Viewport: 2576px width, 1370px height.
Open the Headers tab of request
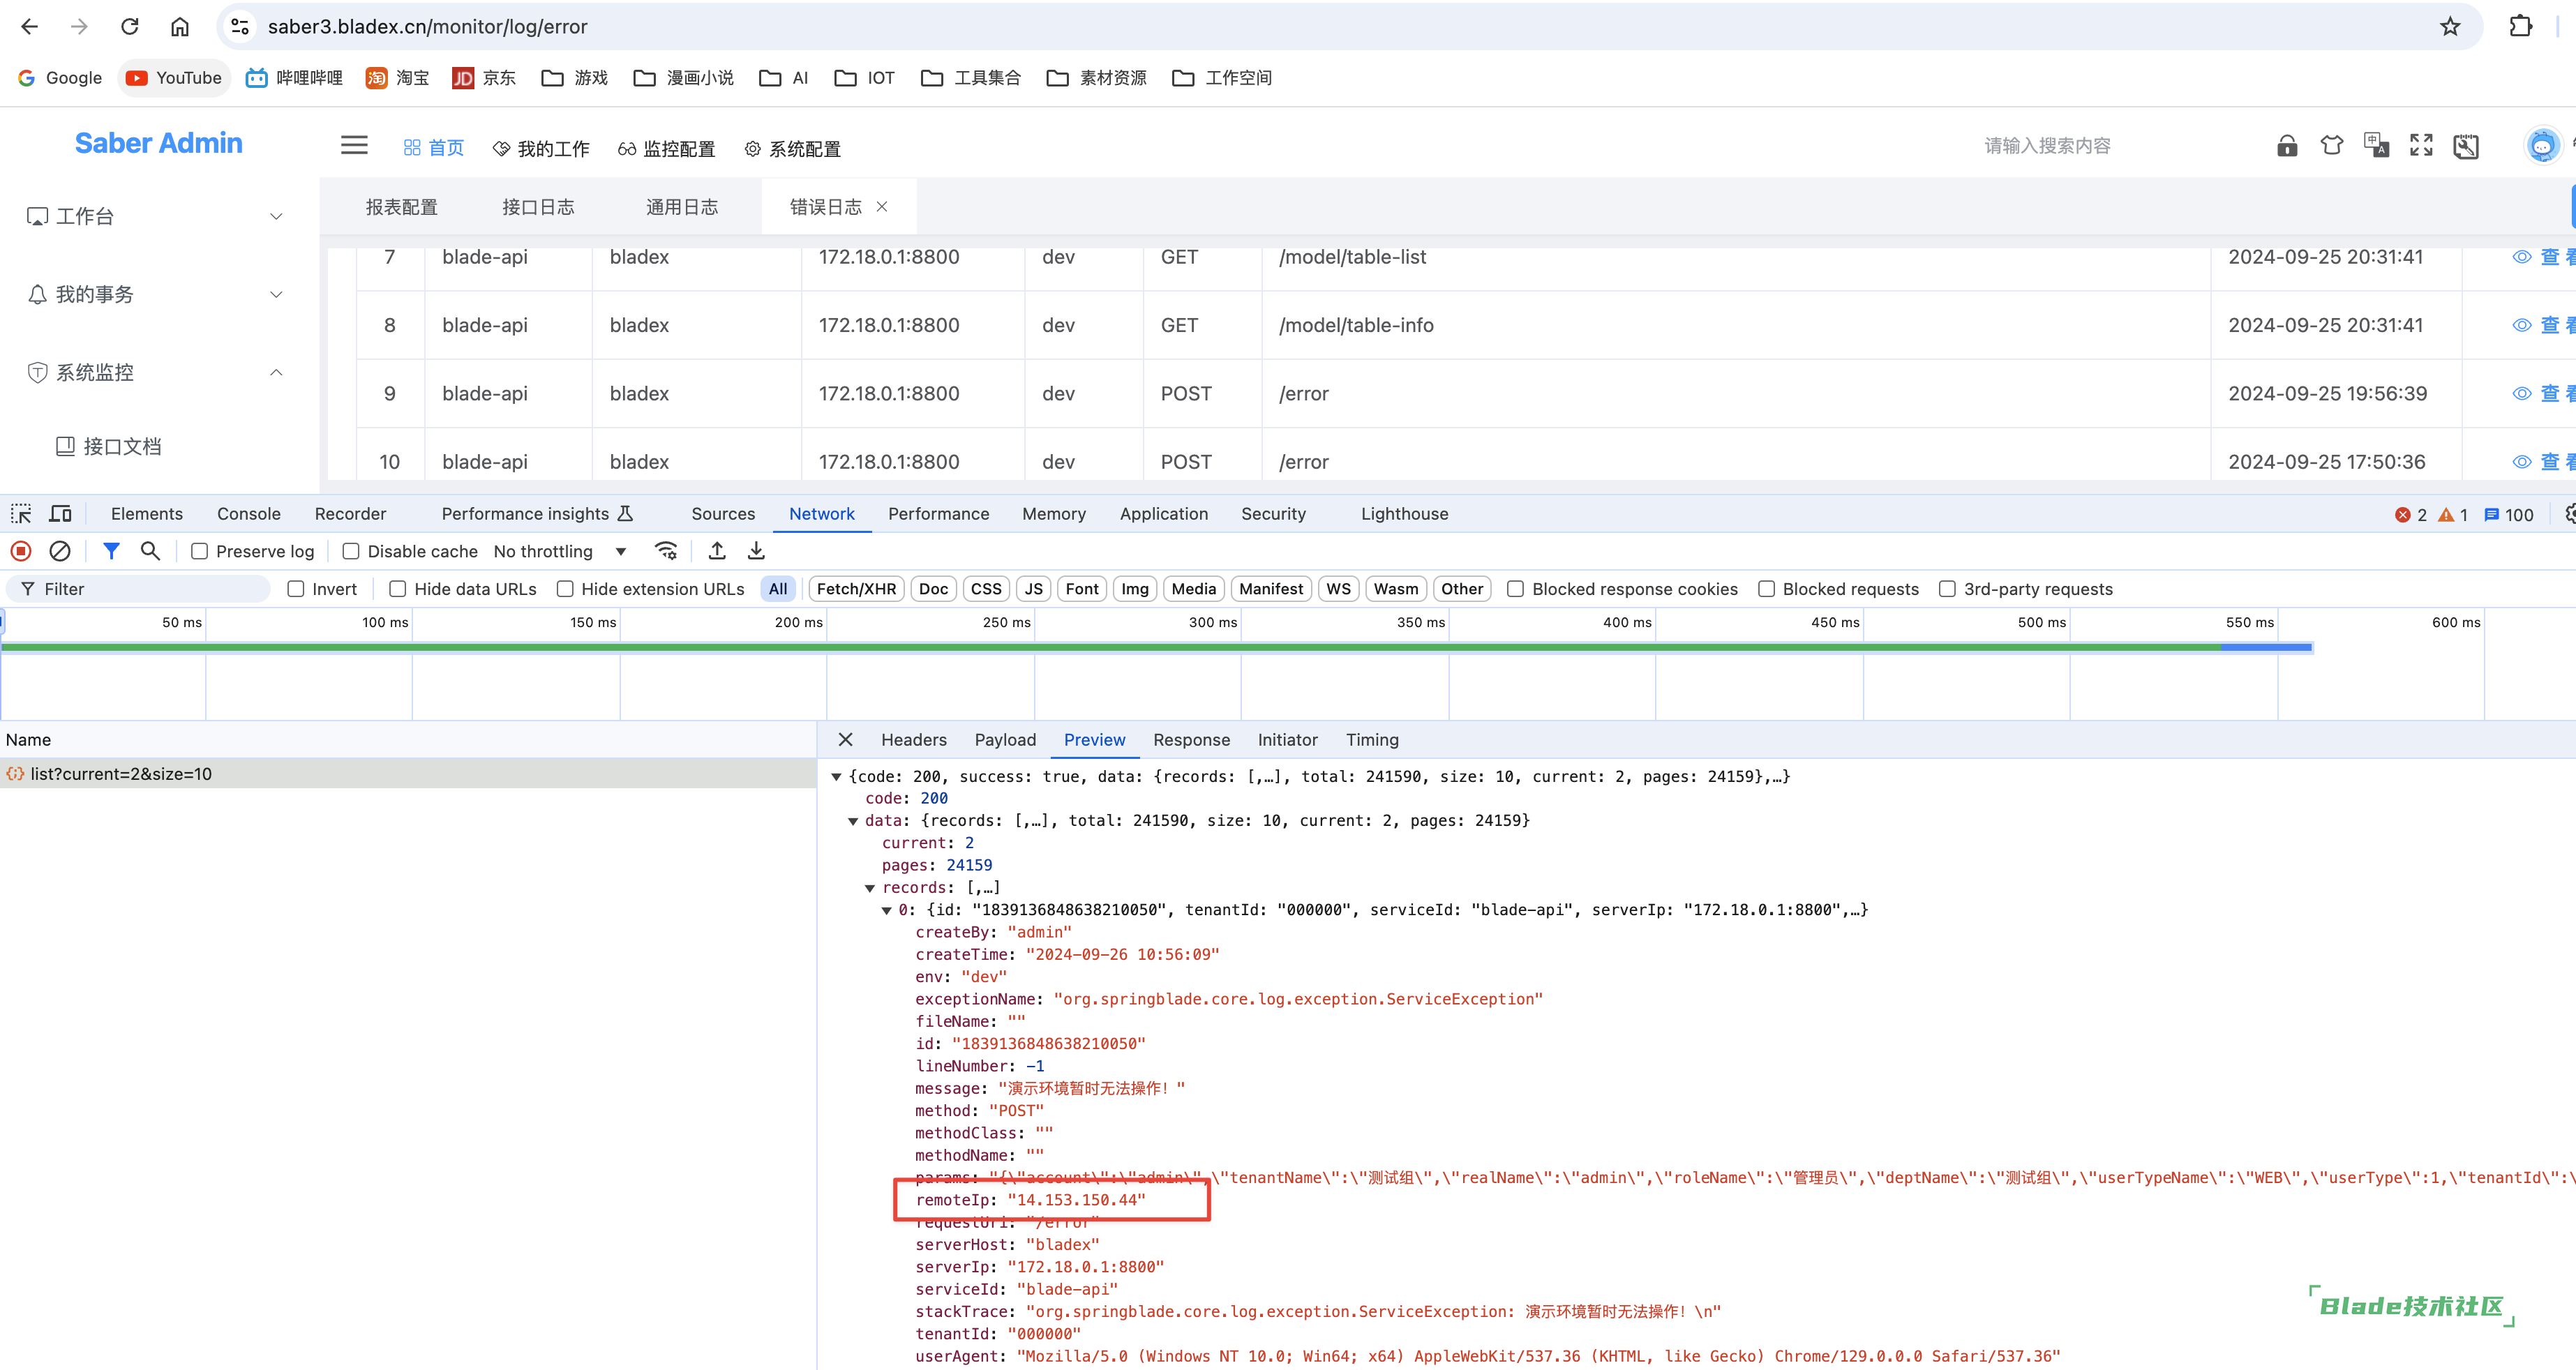pyautogui.click(x=913, y=740)
